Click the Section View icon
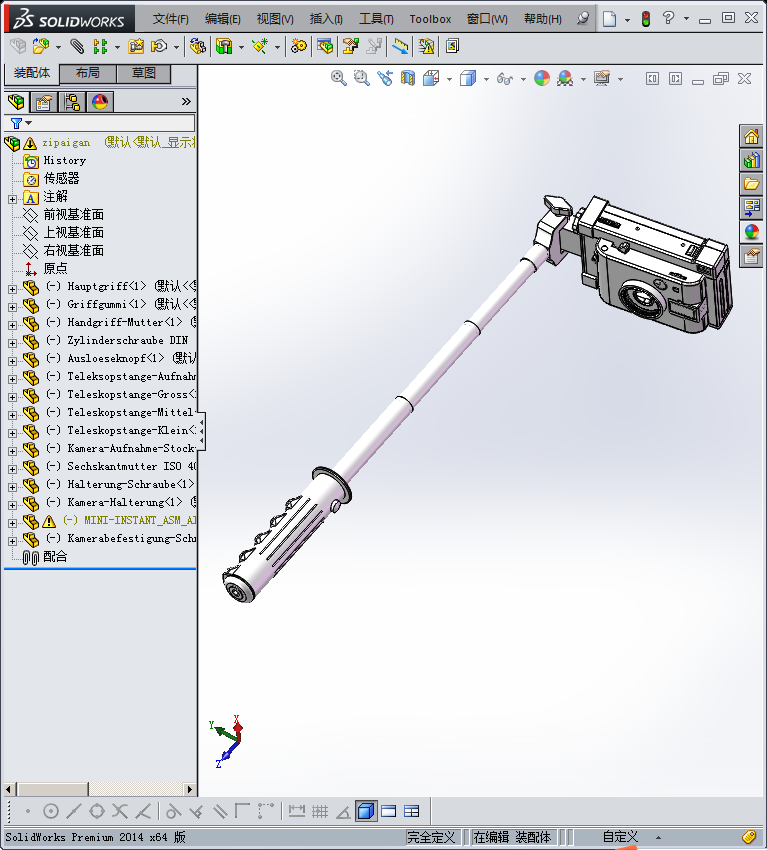Viewport: 767px width, 850px height. 408,79
